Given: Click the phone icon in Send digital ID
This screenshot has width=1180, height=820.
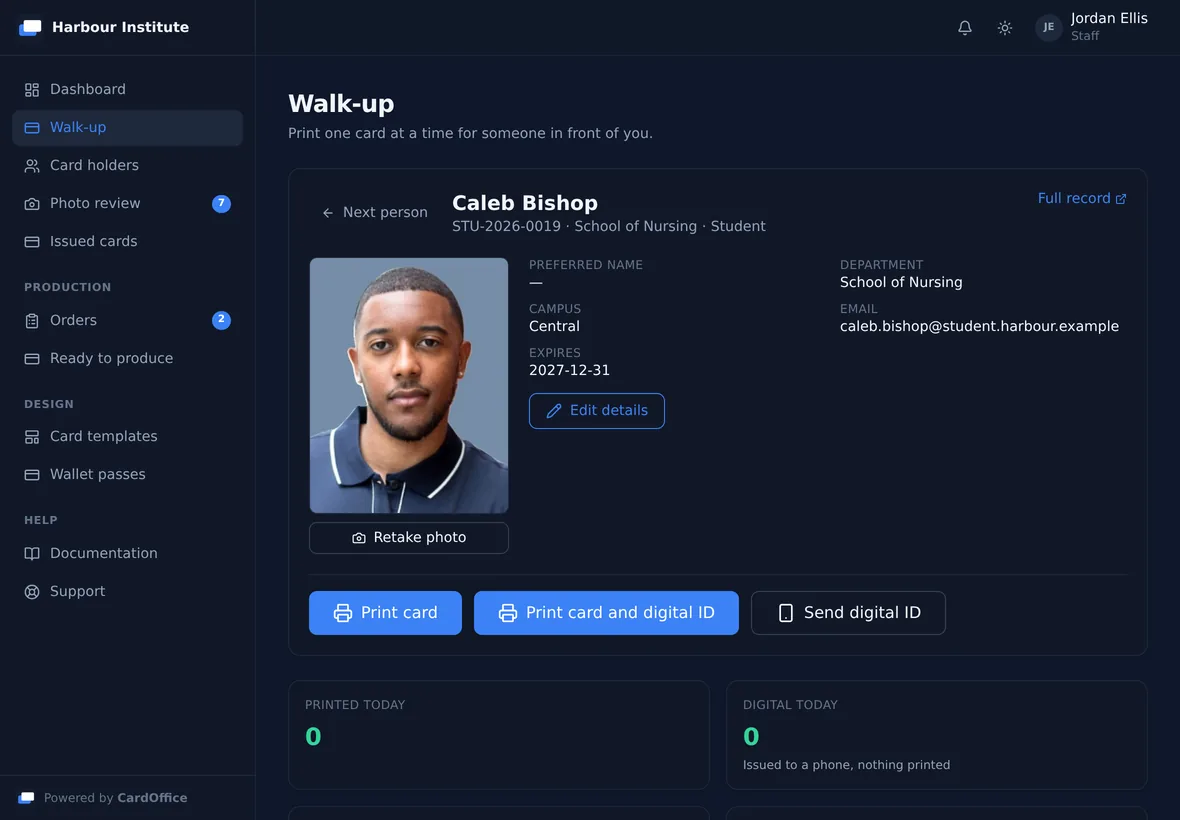Looking at the screenshot, I should pos(786,613).
